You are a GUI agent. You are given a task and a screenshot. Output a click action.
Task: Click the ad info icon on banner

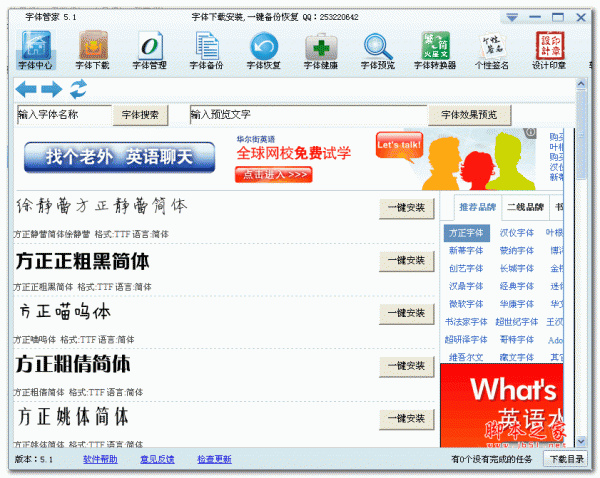pos(530,133)
